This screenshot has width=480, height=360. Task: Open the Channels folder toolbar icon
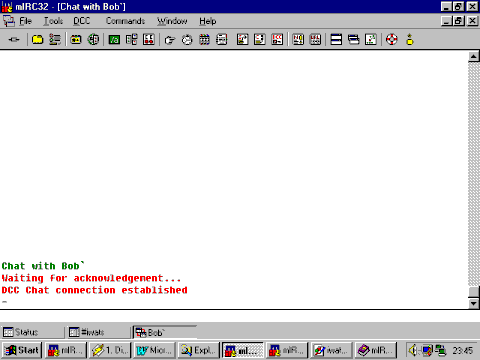[x=76, y=40]
